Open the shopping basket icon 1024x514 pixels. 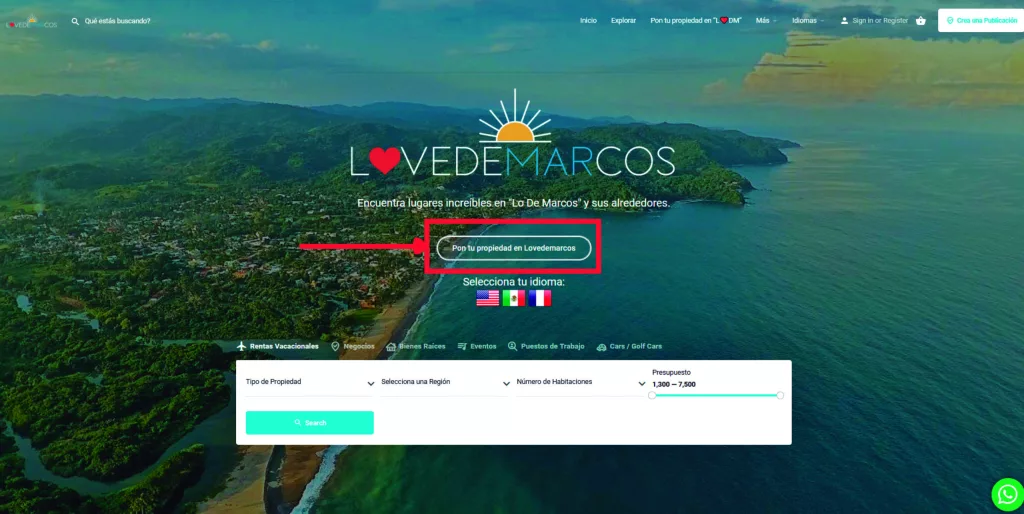921,21
